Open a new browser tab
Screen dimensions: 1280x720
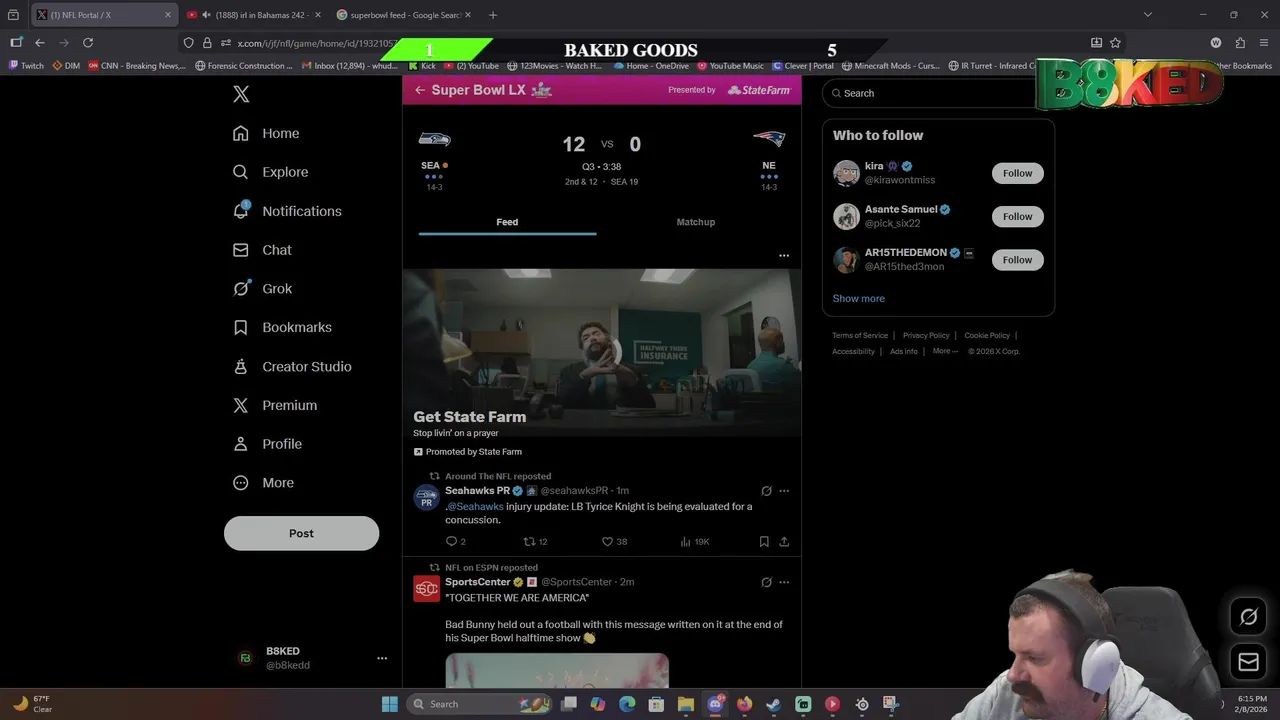pyautogui.click(x=492, y=15)
